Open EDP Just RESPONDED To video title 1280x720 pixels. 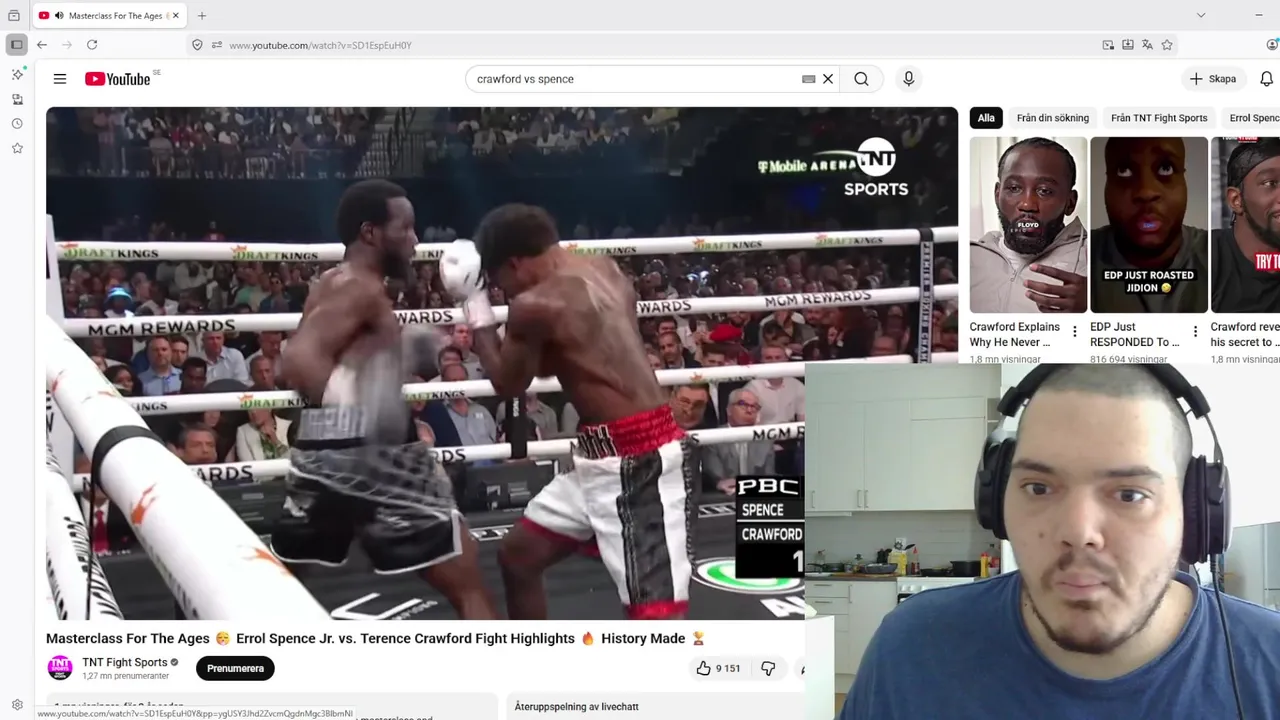(1134, 334)
